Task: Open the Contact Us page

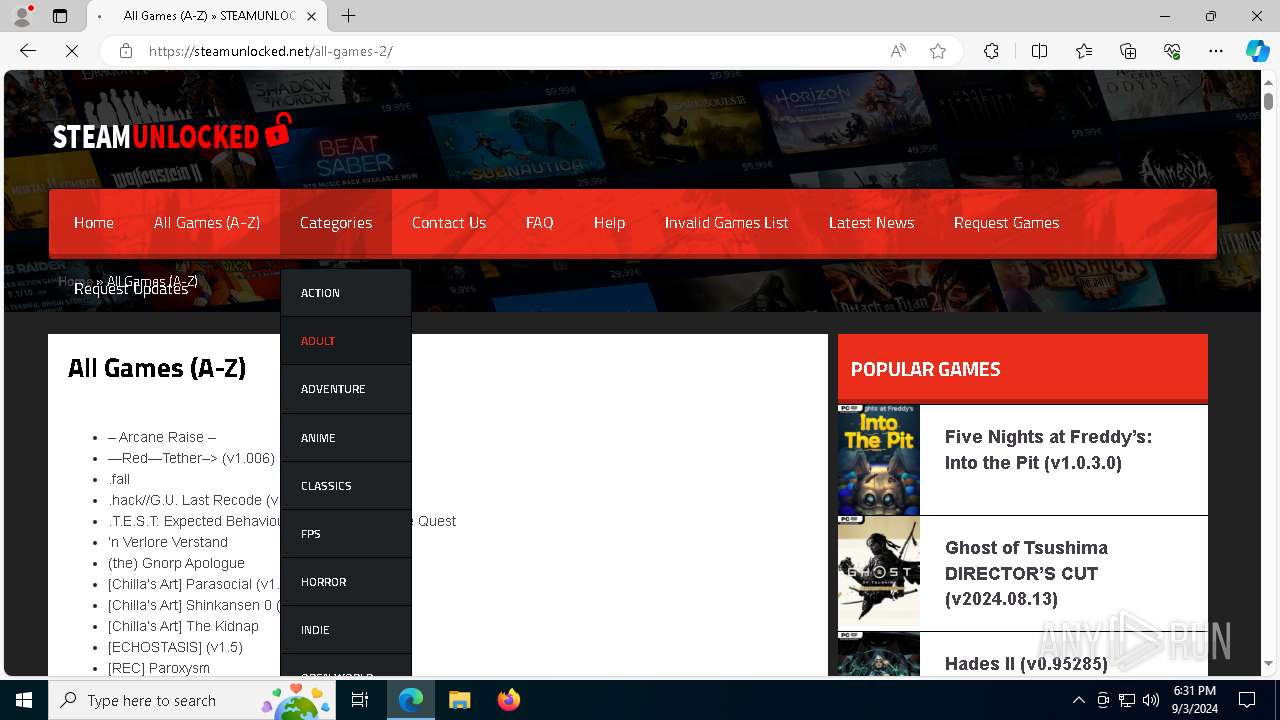Action: tap(449, 223)
